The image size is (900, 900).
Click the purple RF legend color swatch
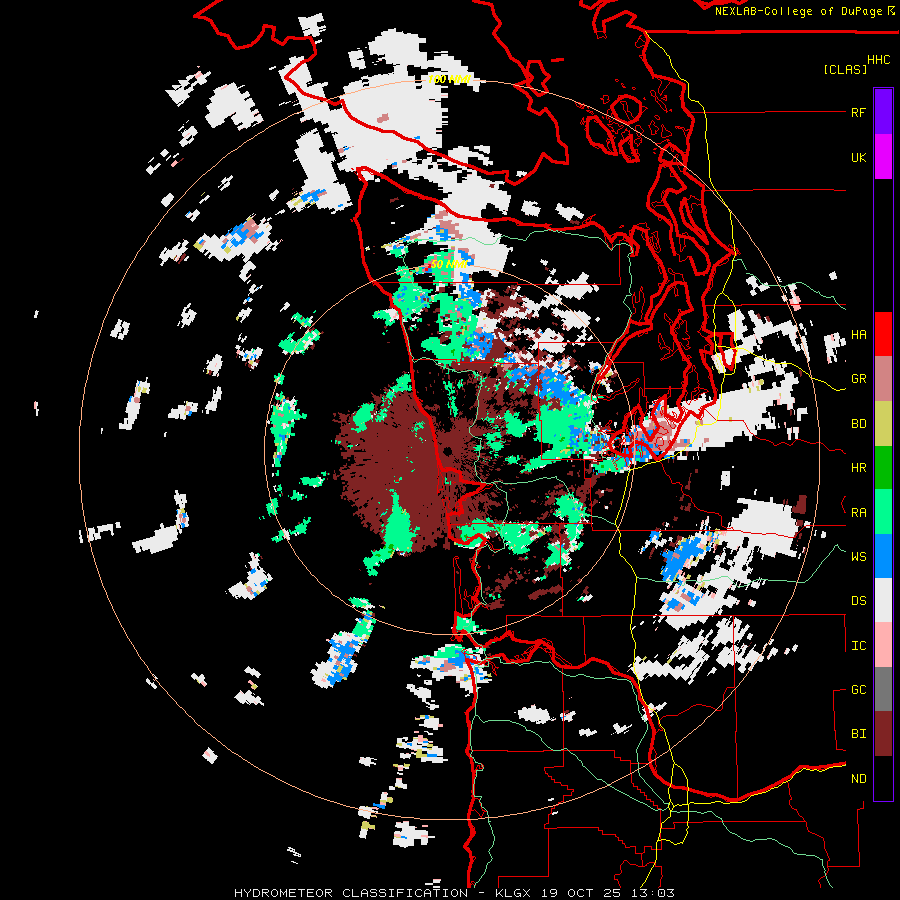pyautogui.click(x=883, y=112)
